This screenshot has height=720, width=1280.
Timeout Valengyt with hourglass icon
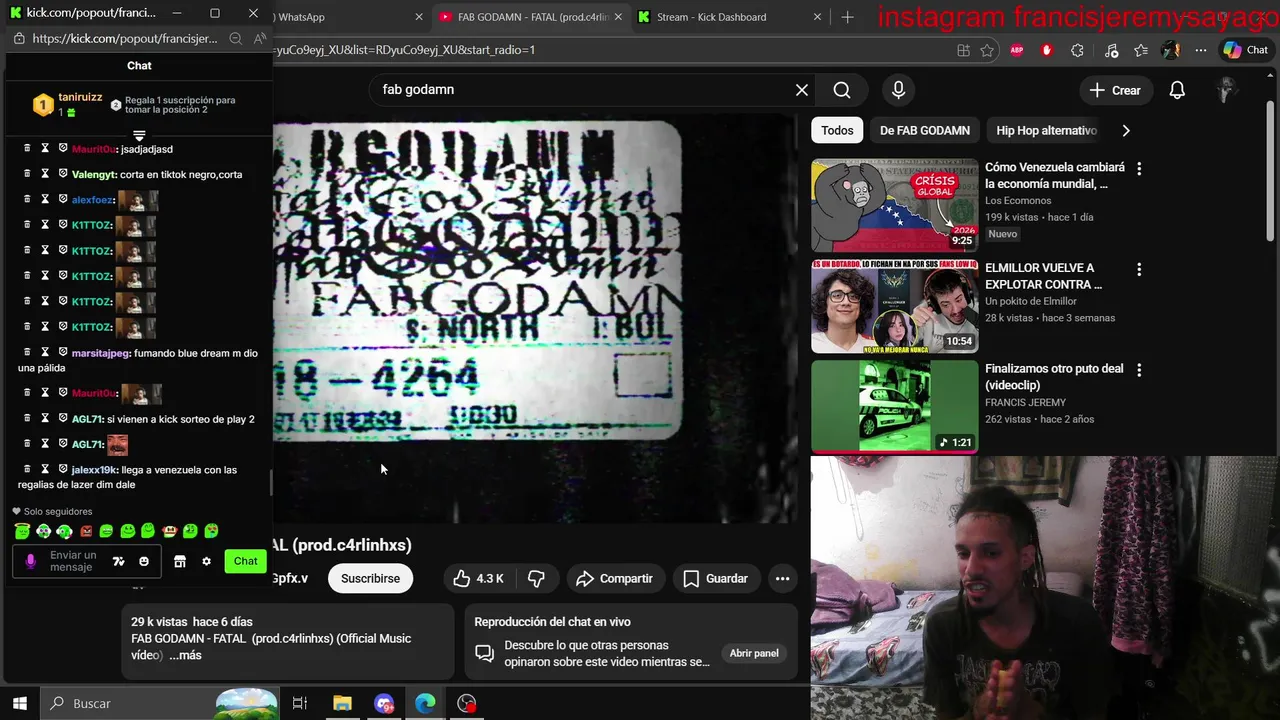click(x=45, y=174)
